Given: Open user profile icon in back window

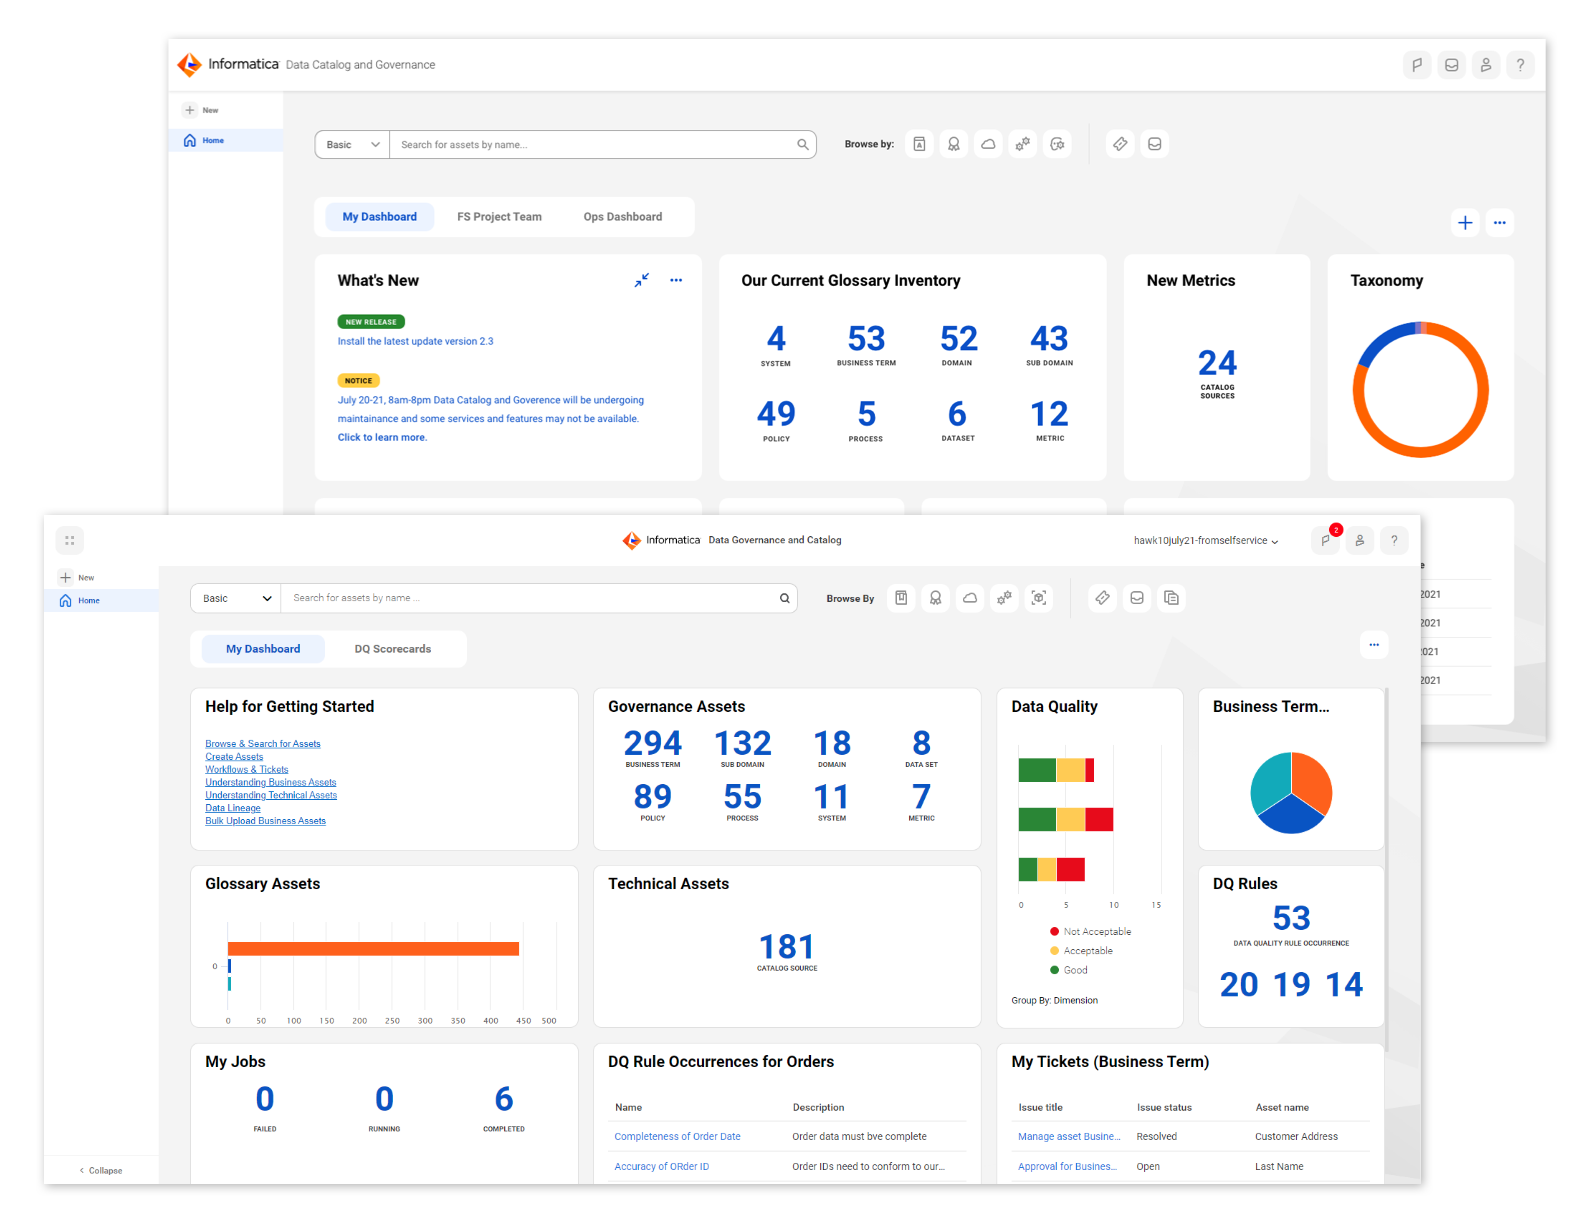Looking at the screenshot, I should tap(1486, 65).
